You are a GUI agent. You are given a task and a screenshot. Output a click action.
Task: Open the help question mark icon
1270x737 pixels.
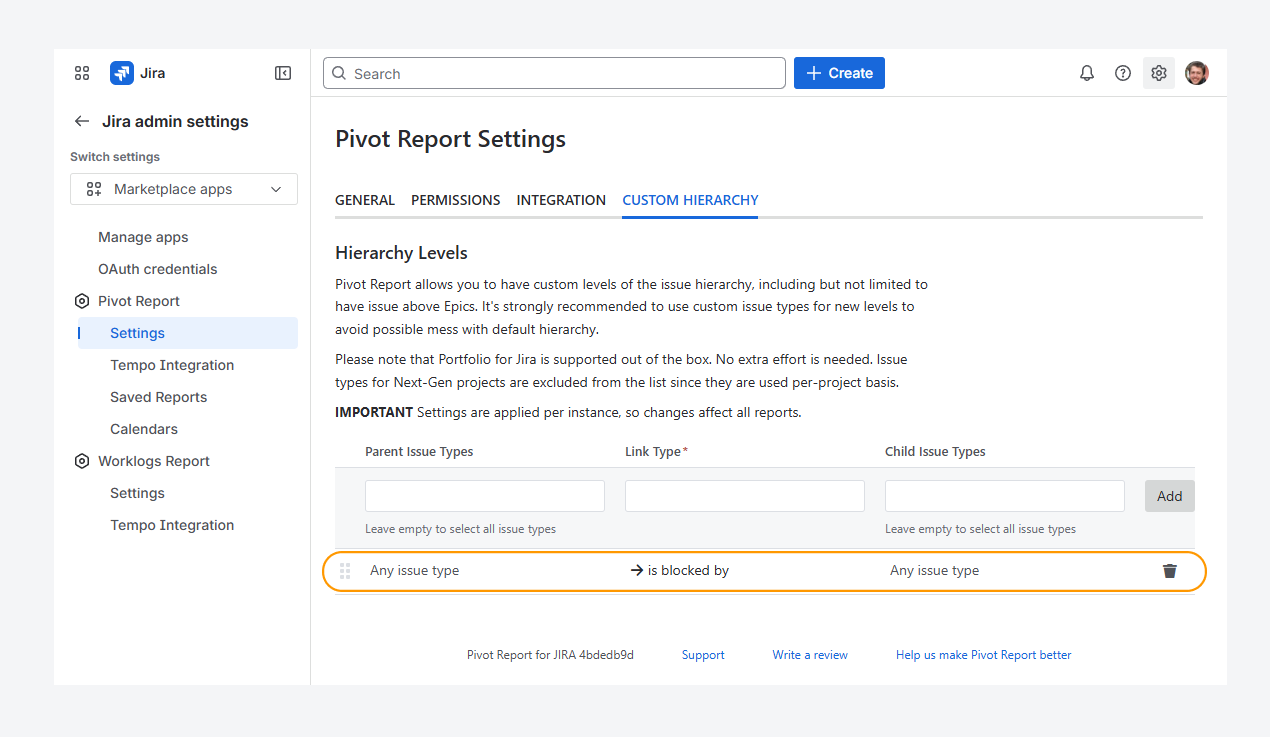1123,73
